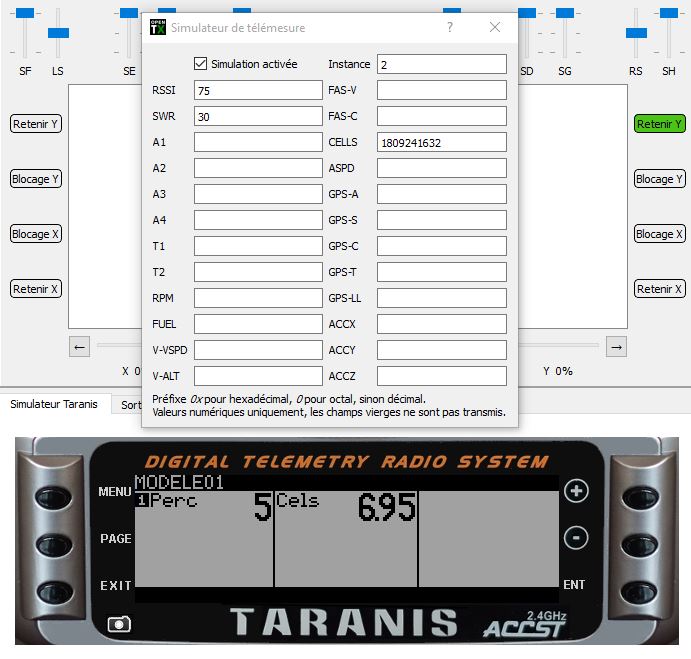Toggle Retenir X for the left stick
The image size is (691, 659).
tap(36, 289)
